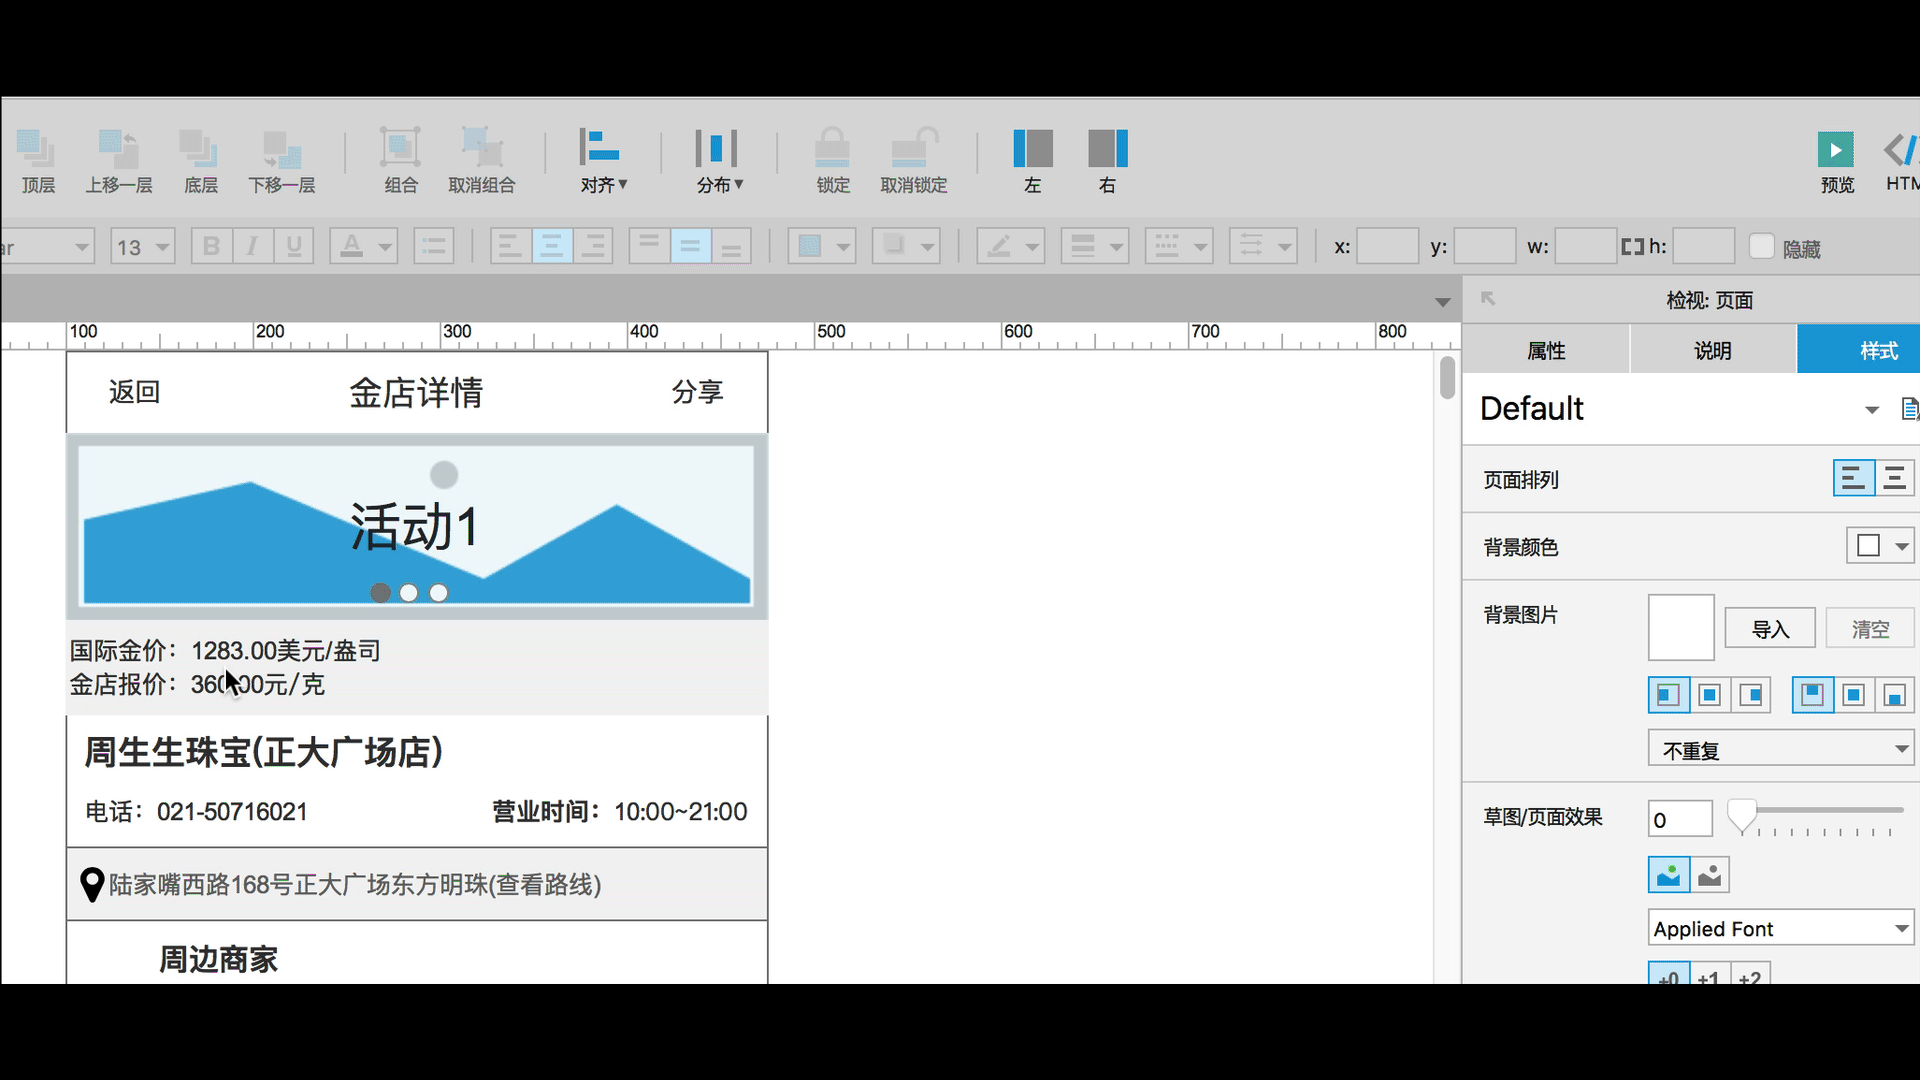
Task: Select the sketch color image effect icon
Action: tap(1668, 875)
